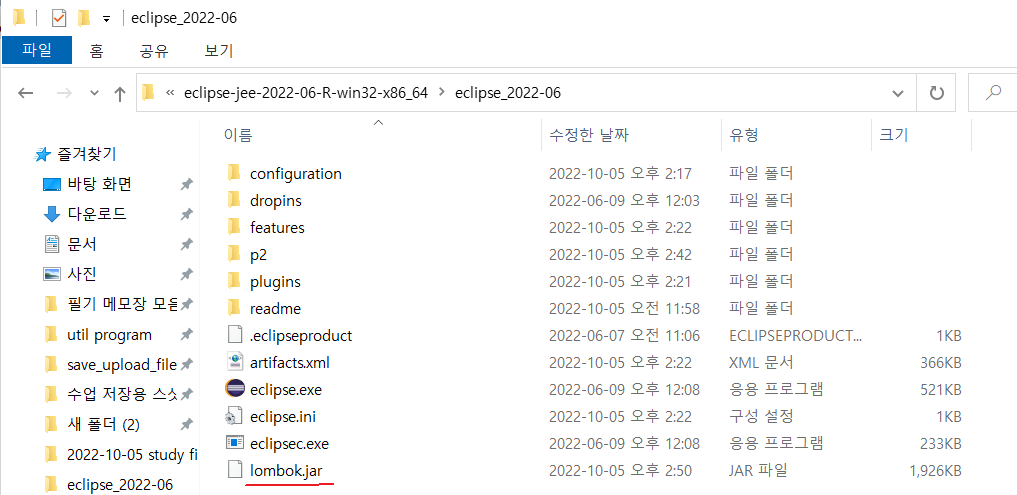Unpin 새 폴더 (2) using its pin icon

(186, 426)
